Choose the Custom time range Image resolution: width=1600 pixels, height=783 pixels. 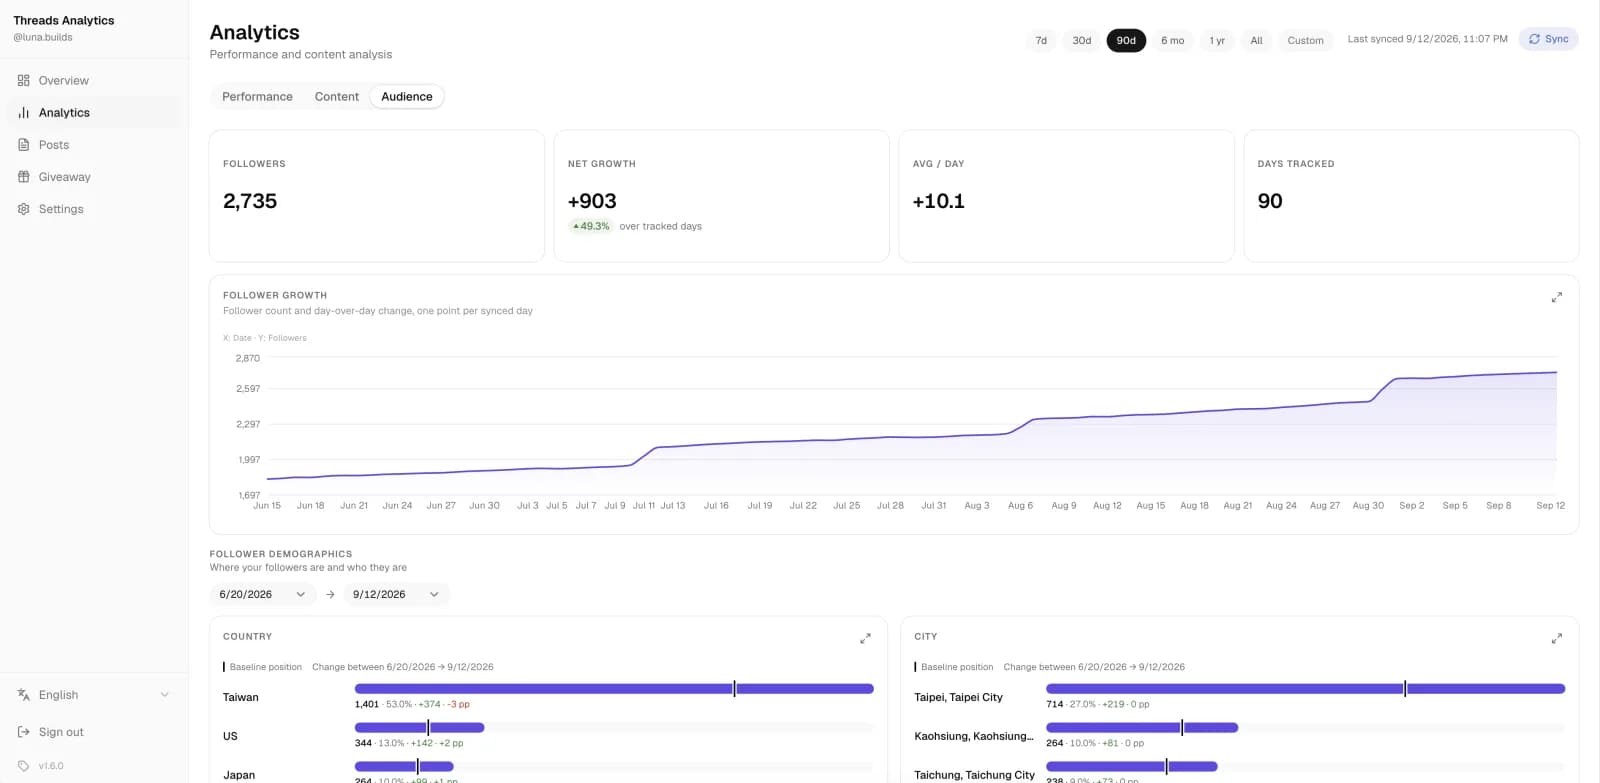pos(1305,40)
